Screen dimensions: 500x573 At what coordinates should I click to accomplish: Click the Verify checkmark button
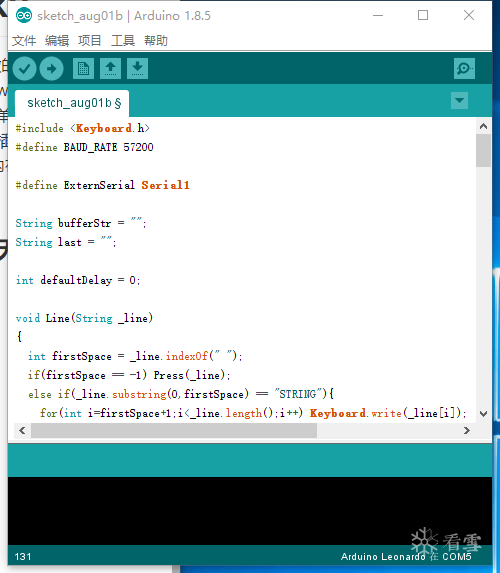pyautogui.click(x=24, y=68)
